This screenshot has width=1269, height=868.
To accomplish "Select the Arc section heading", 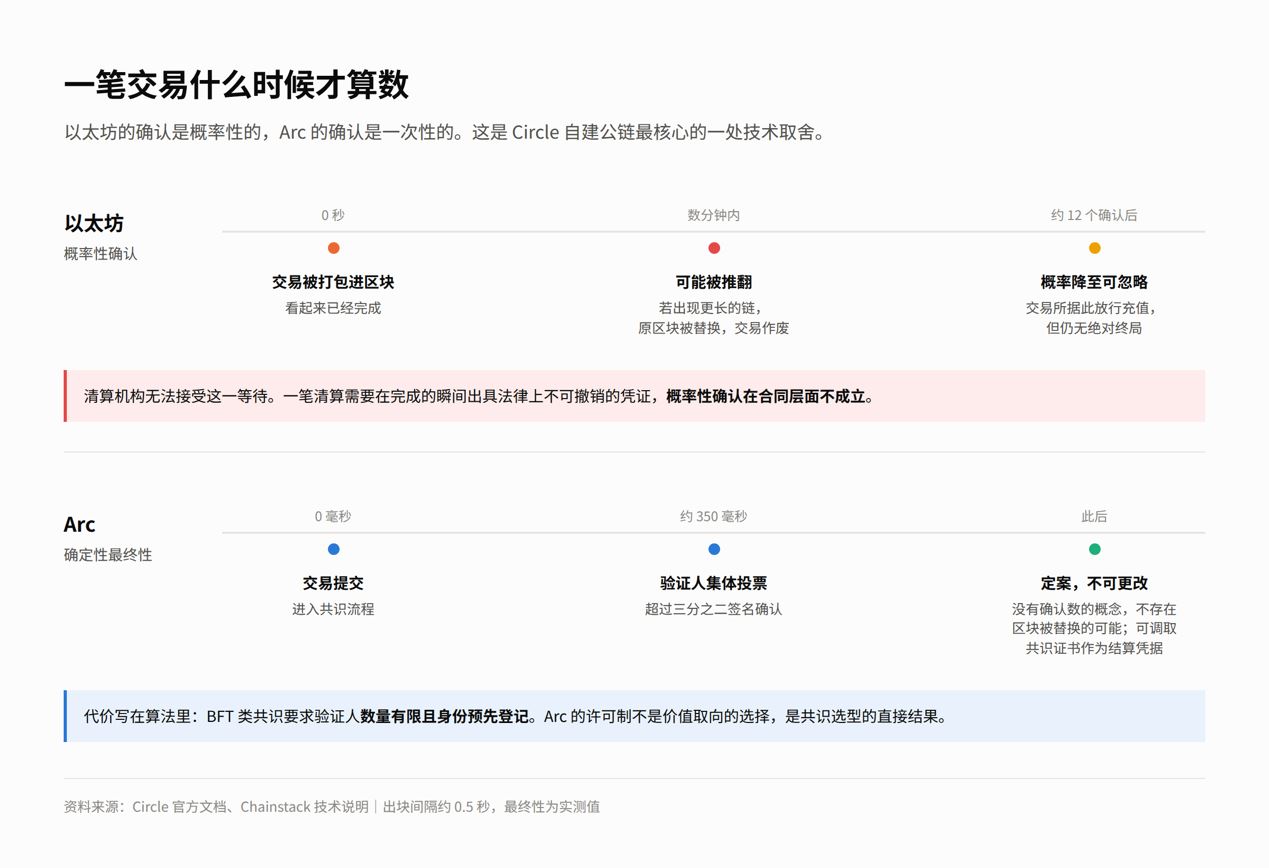I will [80, 524].
